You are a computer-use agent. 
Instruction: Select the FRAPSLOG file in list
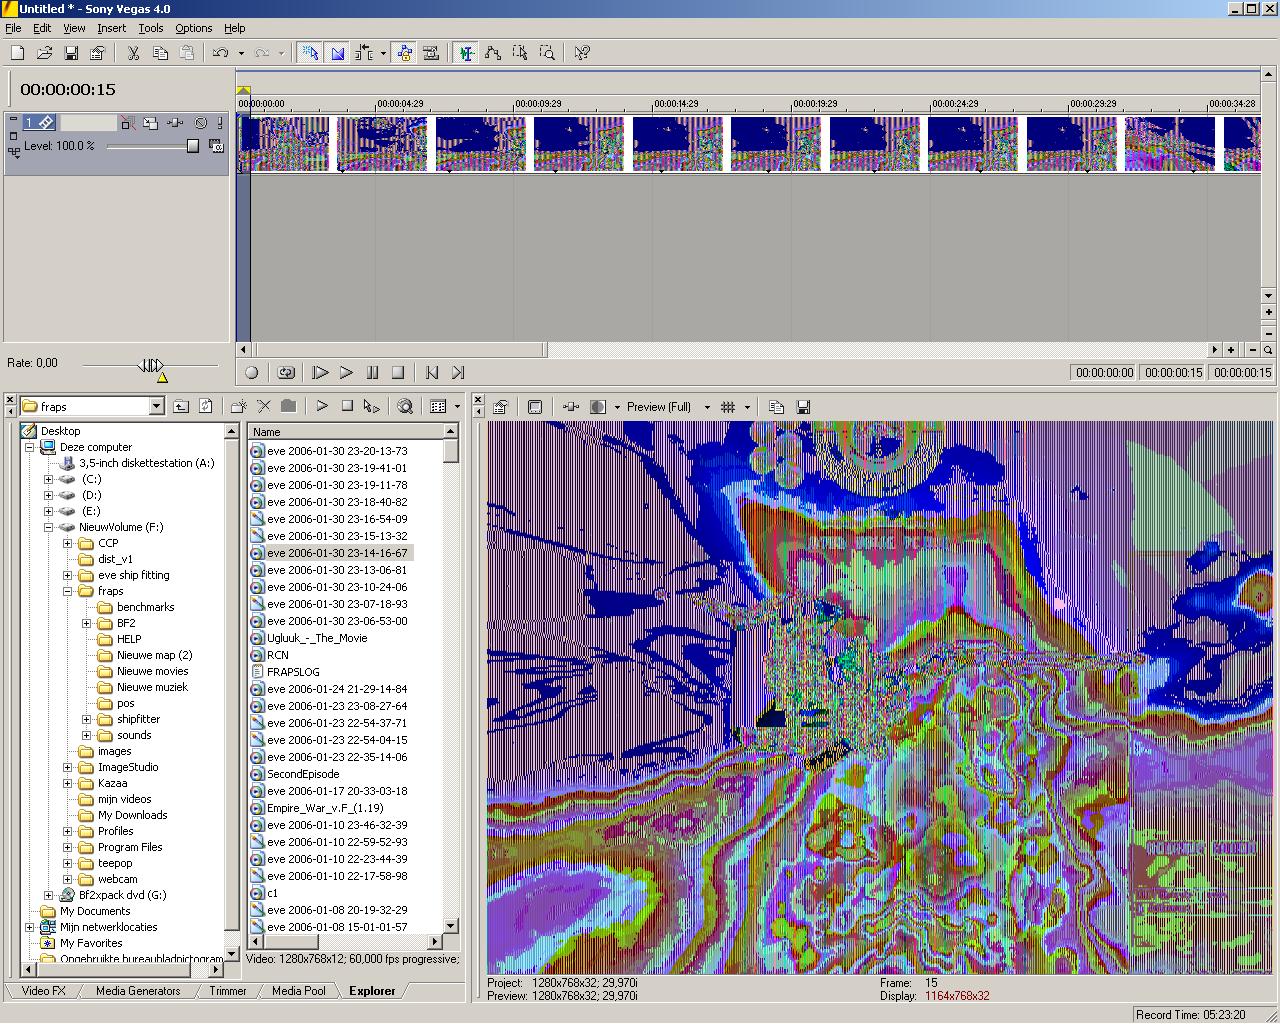tap(293, 672)
